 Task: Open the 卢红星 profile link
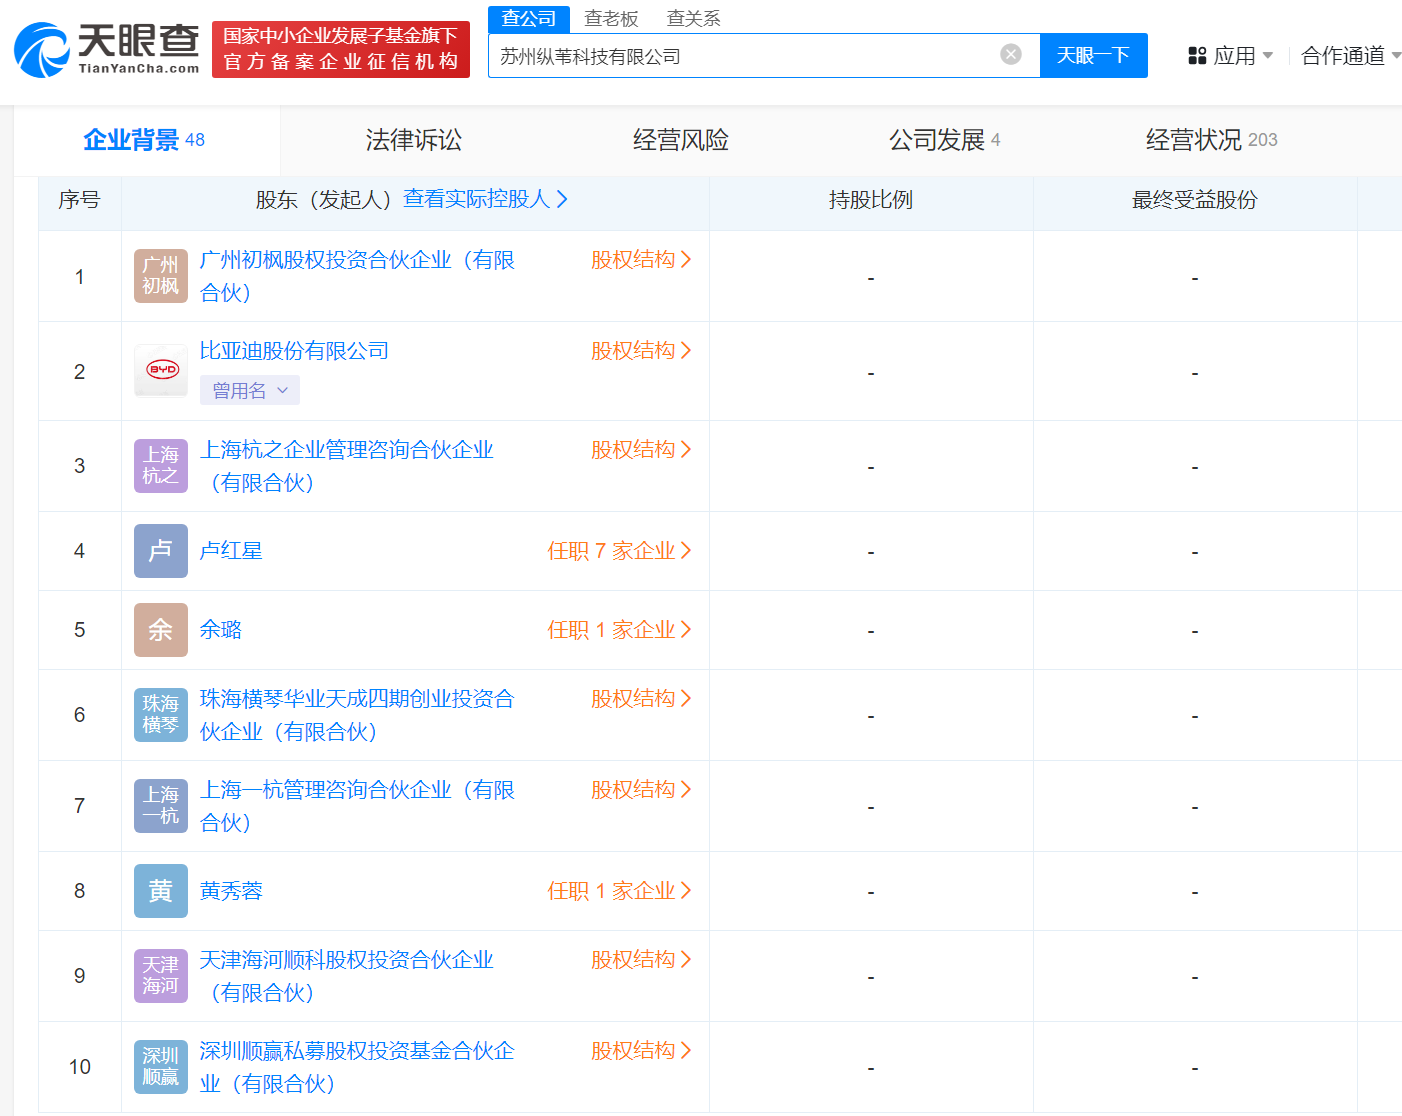[x=231, y=551]
